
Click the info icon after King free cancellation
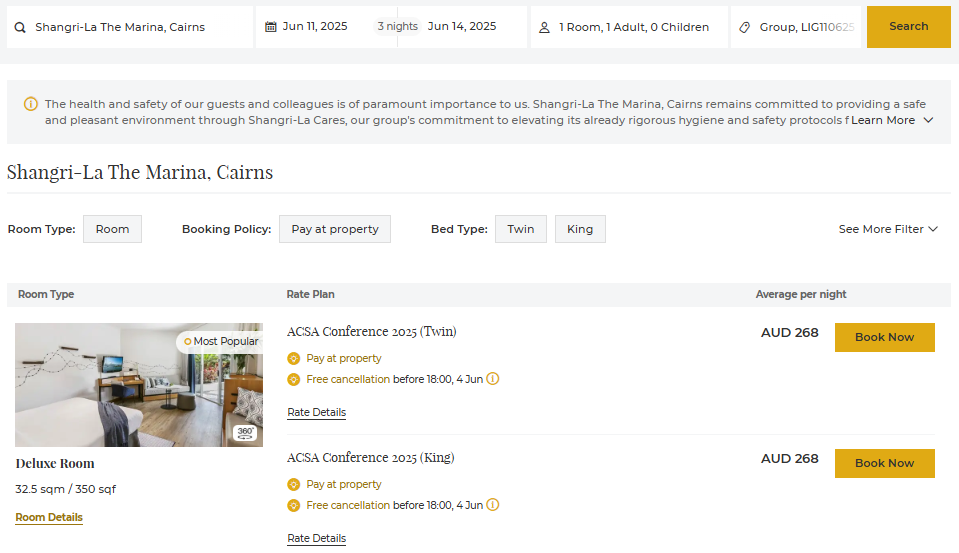(x=492, y=505)
